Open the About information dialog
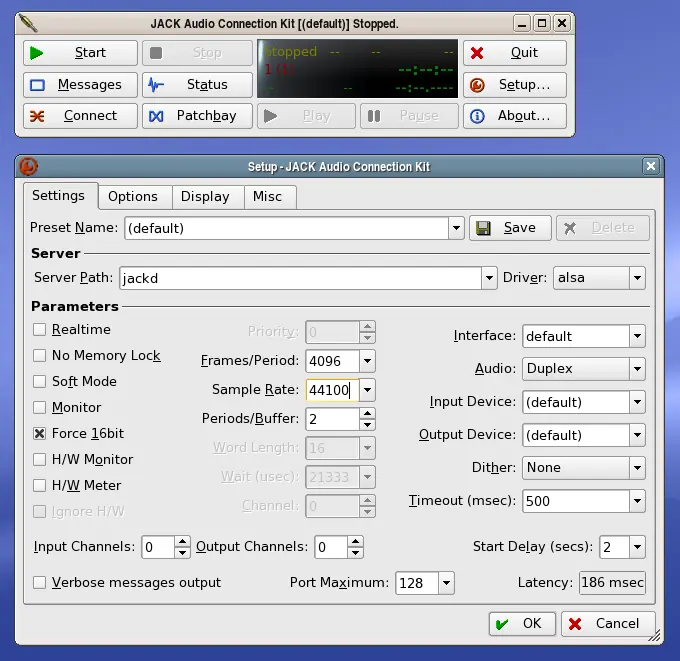 click(514, 116)
